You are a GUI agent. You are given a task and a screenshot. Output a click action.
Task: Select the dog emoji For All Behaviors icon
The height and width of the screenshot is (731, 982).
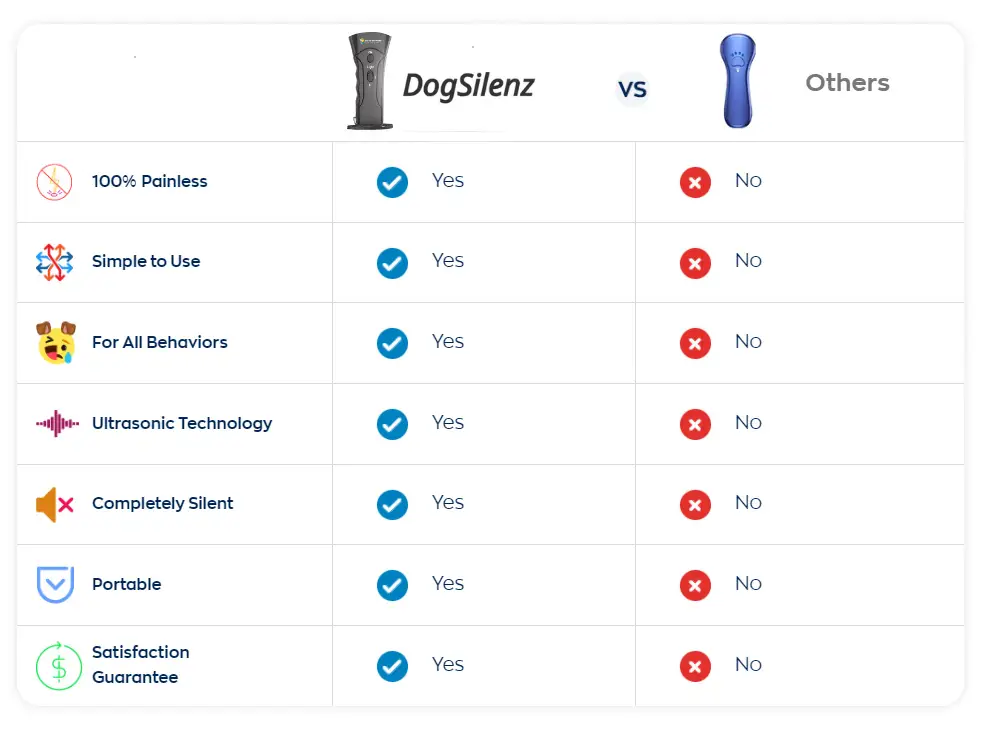coord(56,343)
